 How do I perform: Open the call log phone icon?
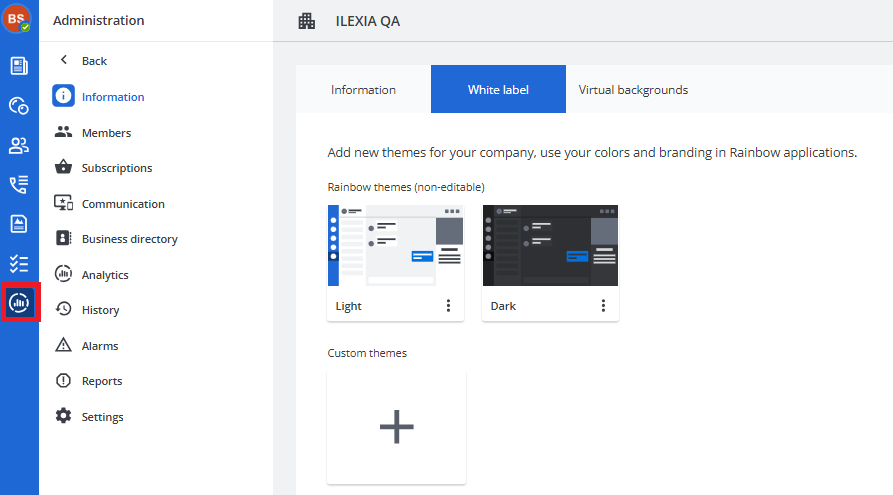(x=19, y=185)
